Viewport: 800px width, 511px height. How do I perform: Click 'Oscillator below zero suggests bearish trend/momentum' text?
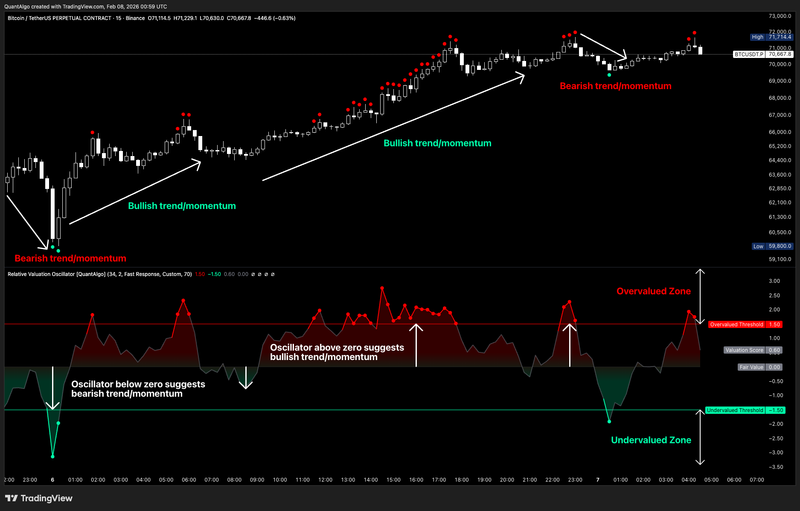pyautogui.click(x=138, y=389)
